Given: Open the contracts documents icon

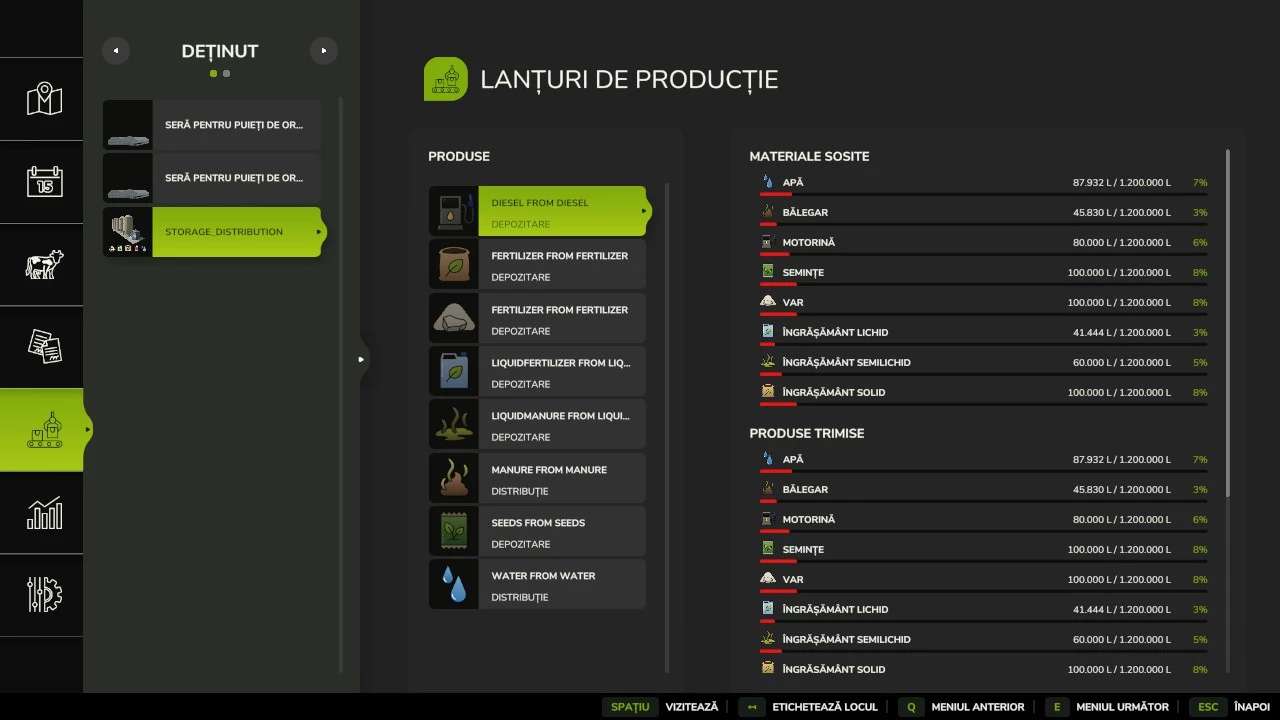Looking at the screenshot, I should [x=44, y=346].
